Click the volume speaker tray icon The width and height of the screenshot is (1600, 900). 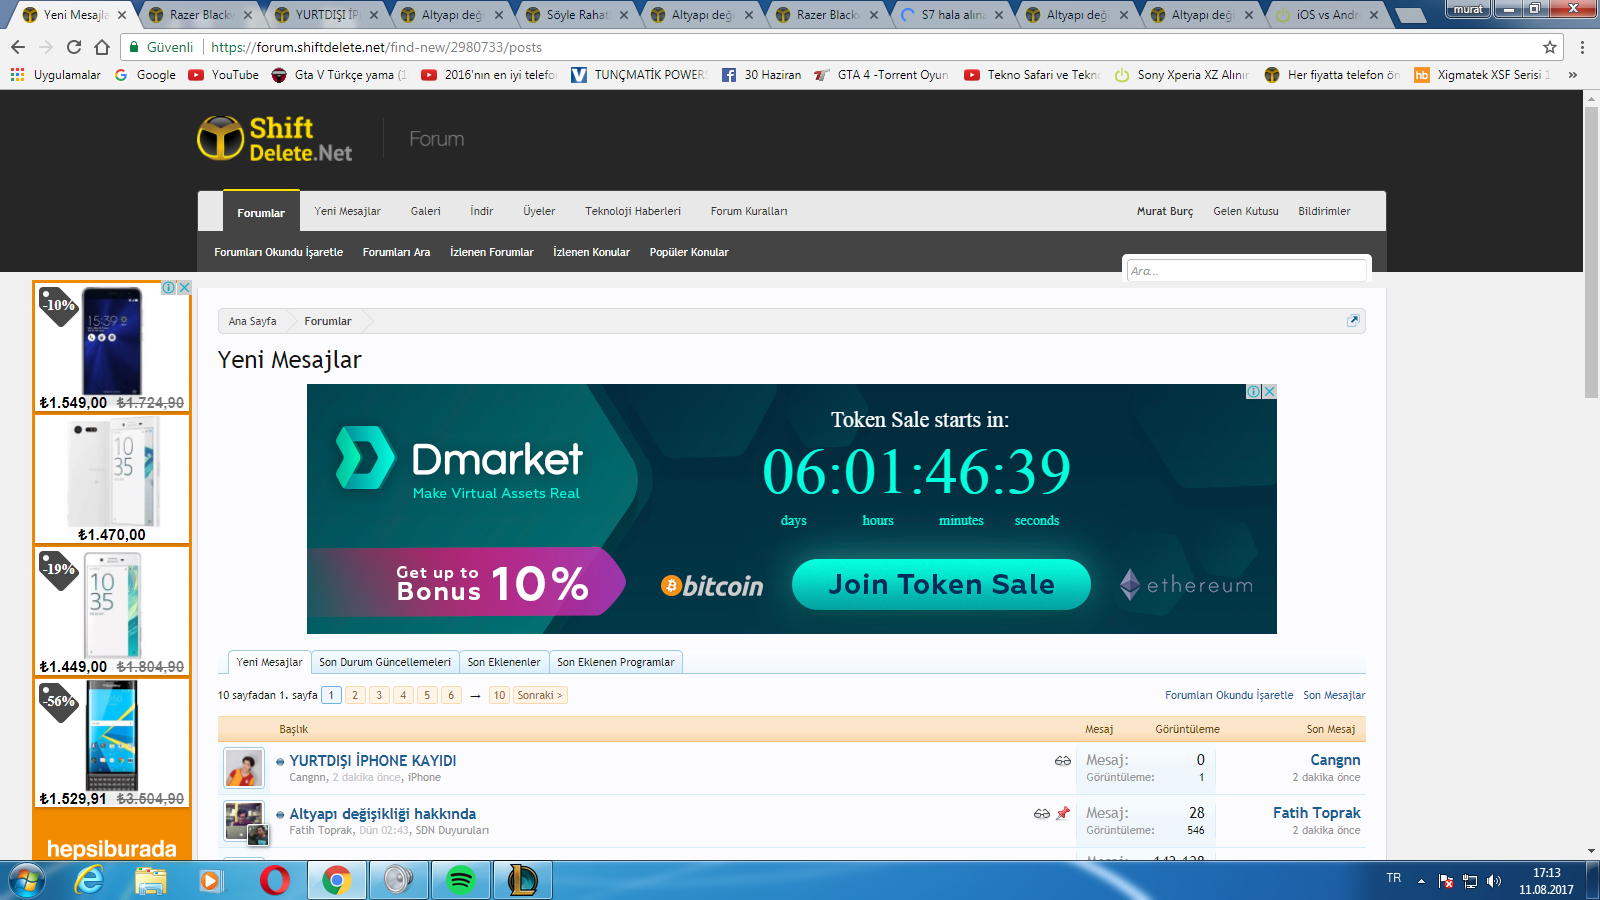click(x=1493, y=881)
